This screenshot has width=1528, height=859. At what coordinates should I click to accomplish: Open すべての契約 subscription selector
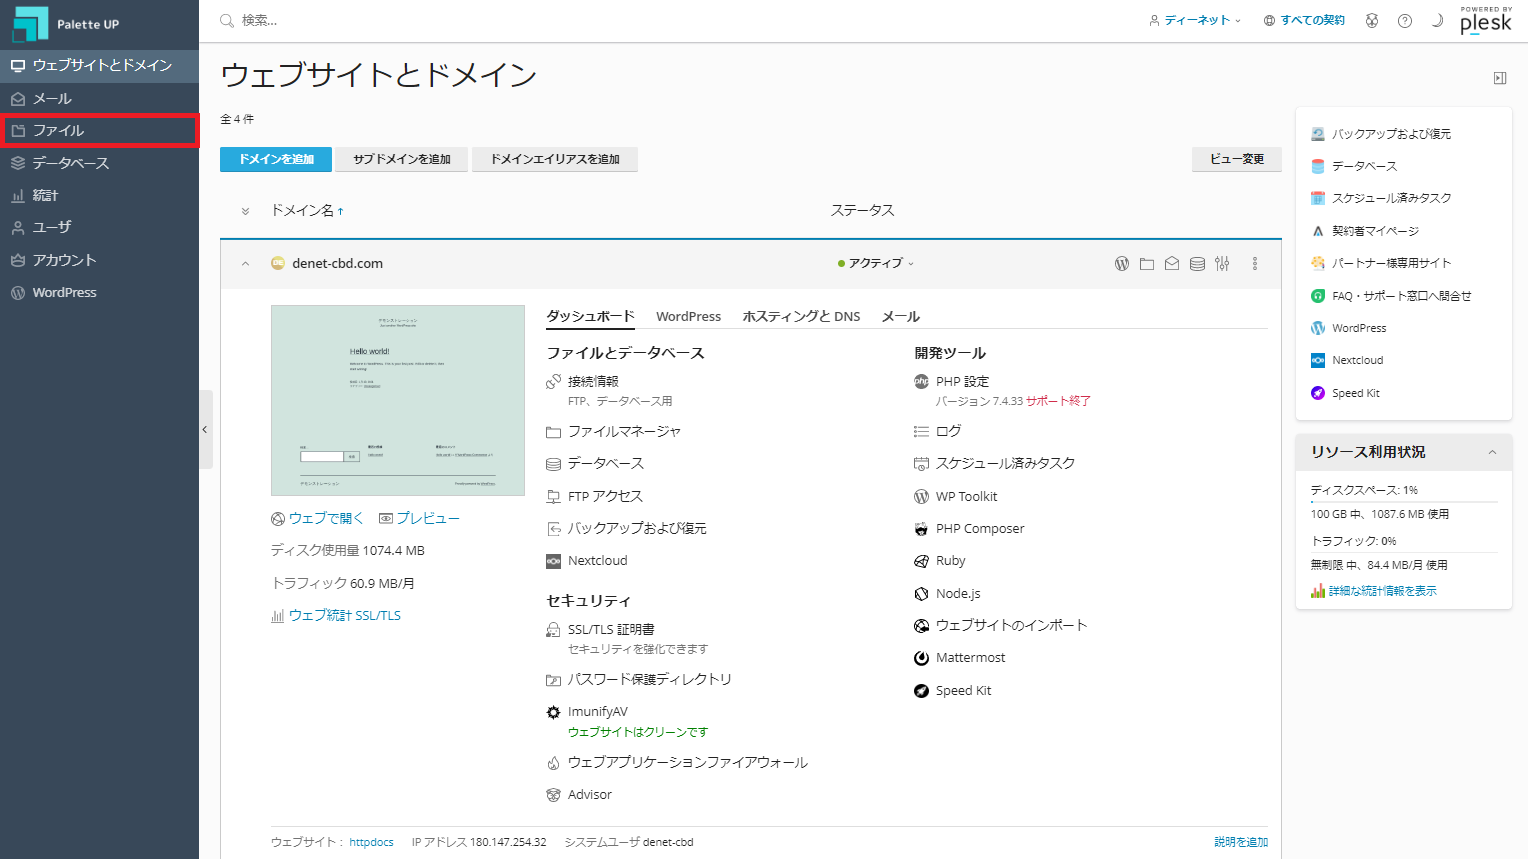tap(1304, 20)
